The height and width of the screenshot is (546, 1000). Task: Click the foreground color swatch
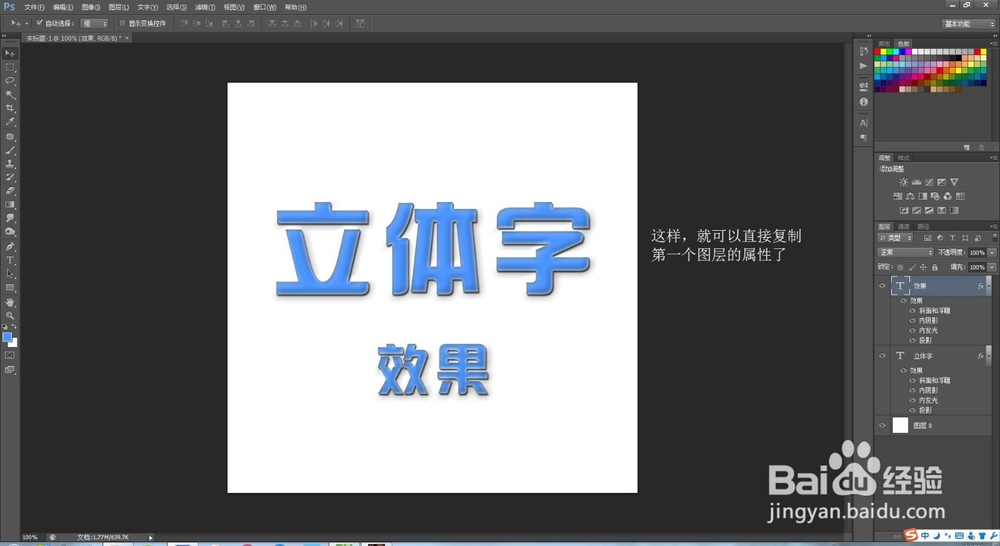click(7, 337)
